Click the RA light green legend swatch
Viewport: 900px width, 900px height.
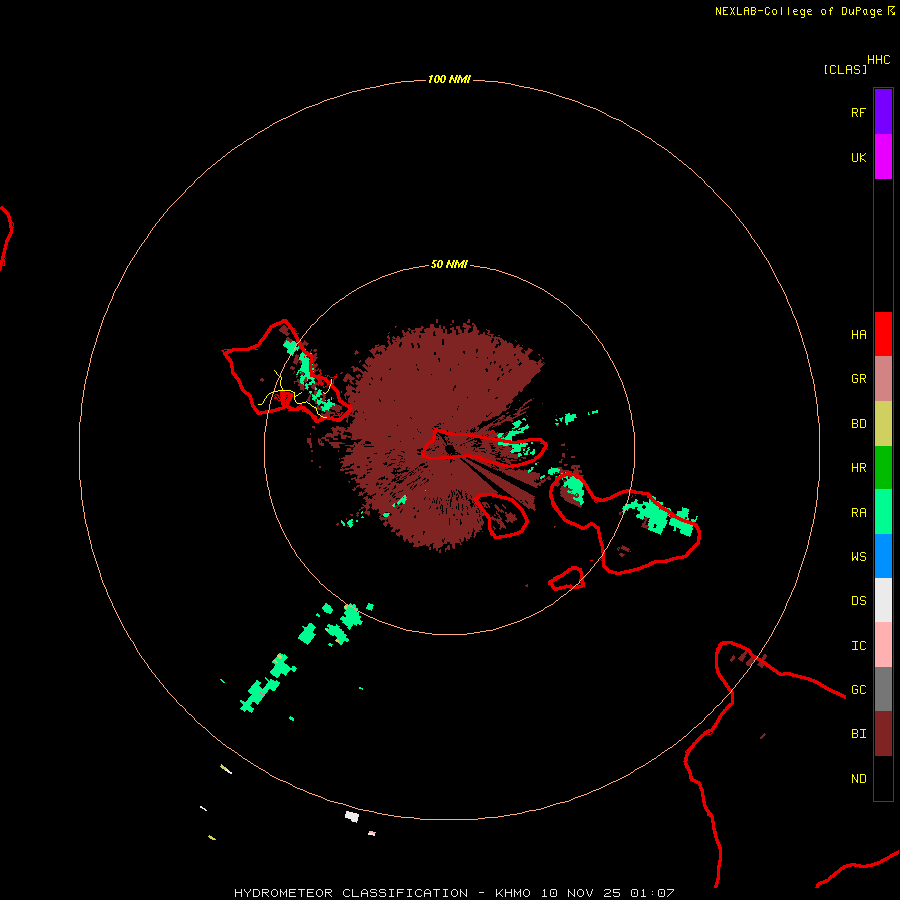point(883,512)
